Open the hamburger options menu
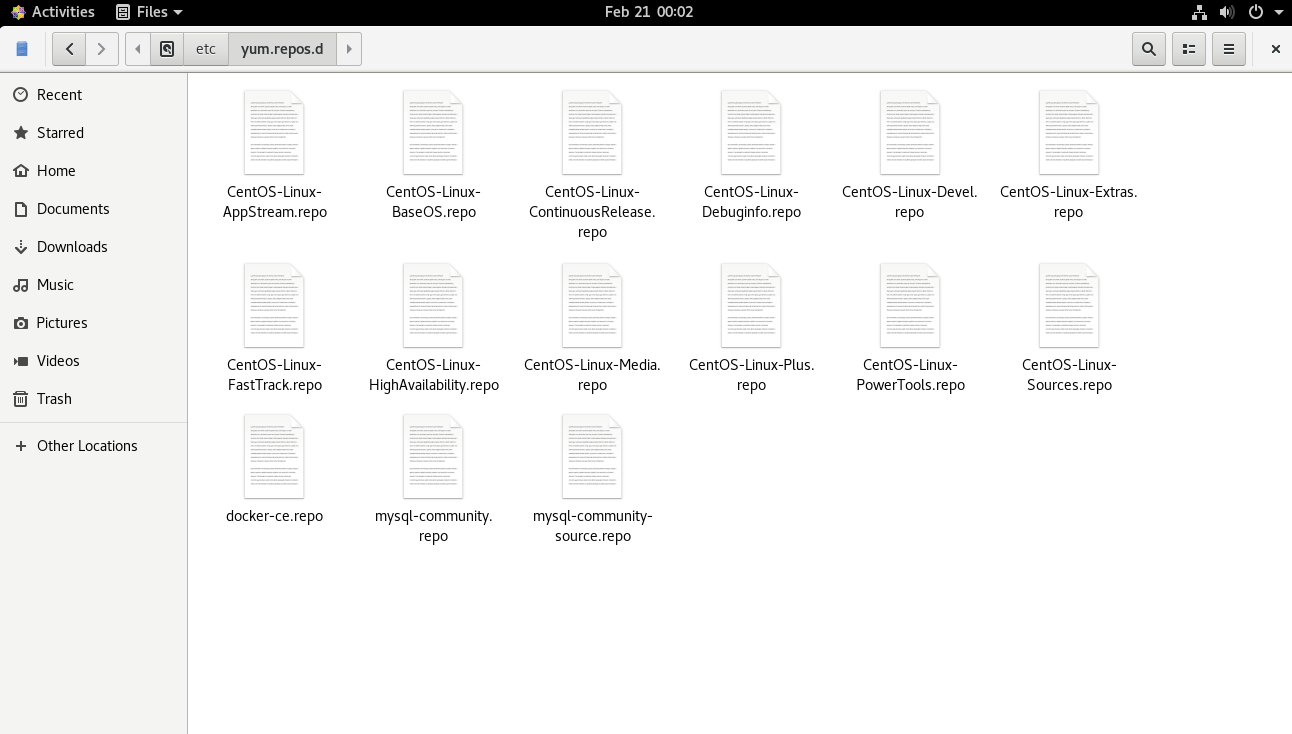1292x734 pixels. pos(1229,49)
